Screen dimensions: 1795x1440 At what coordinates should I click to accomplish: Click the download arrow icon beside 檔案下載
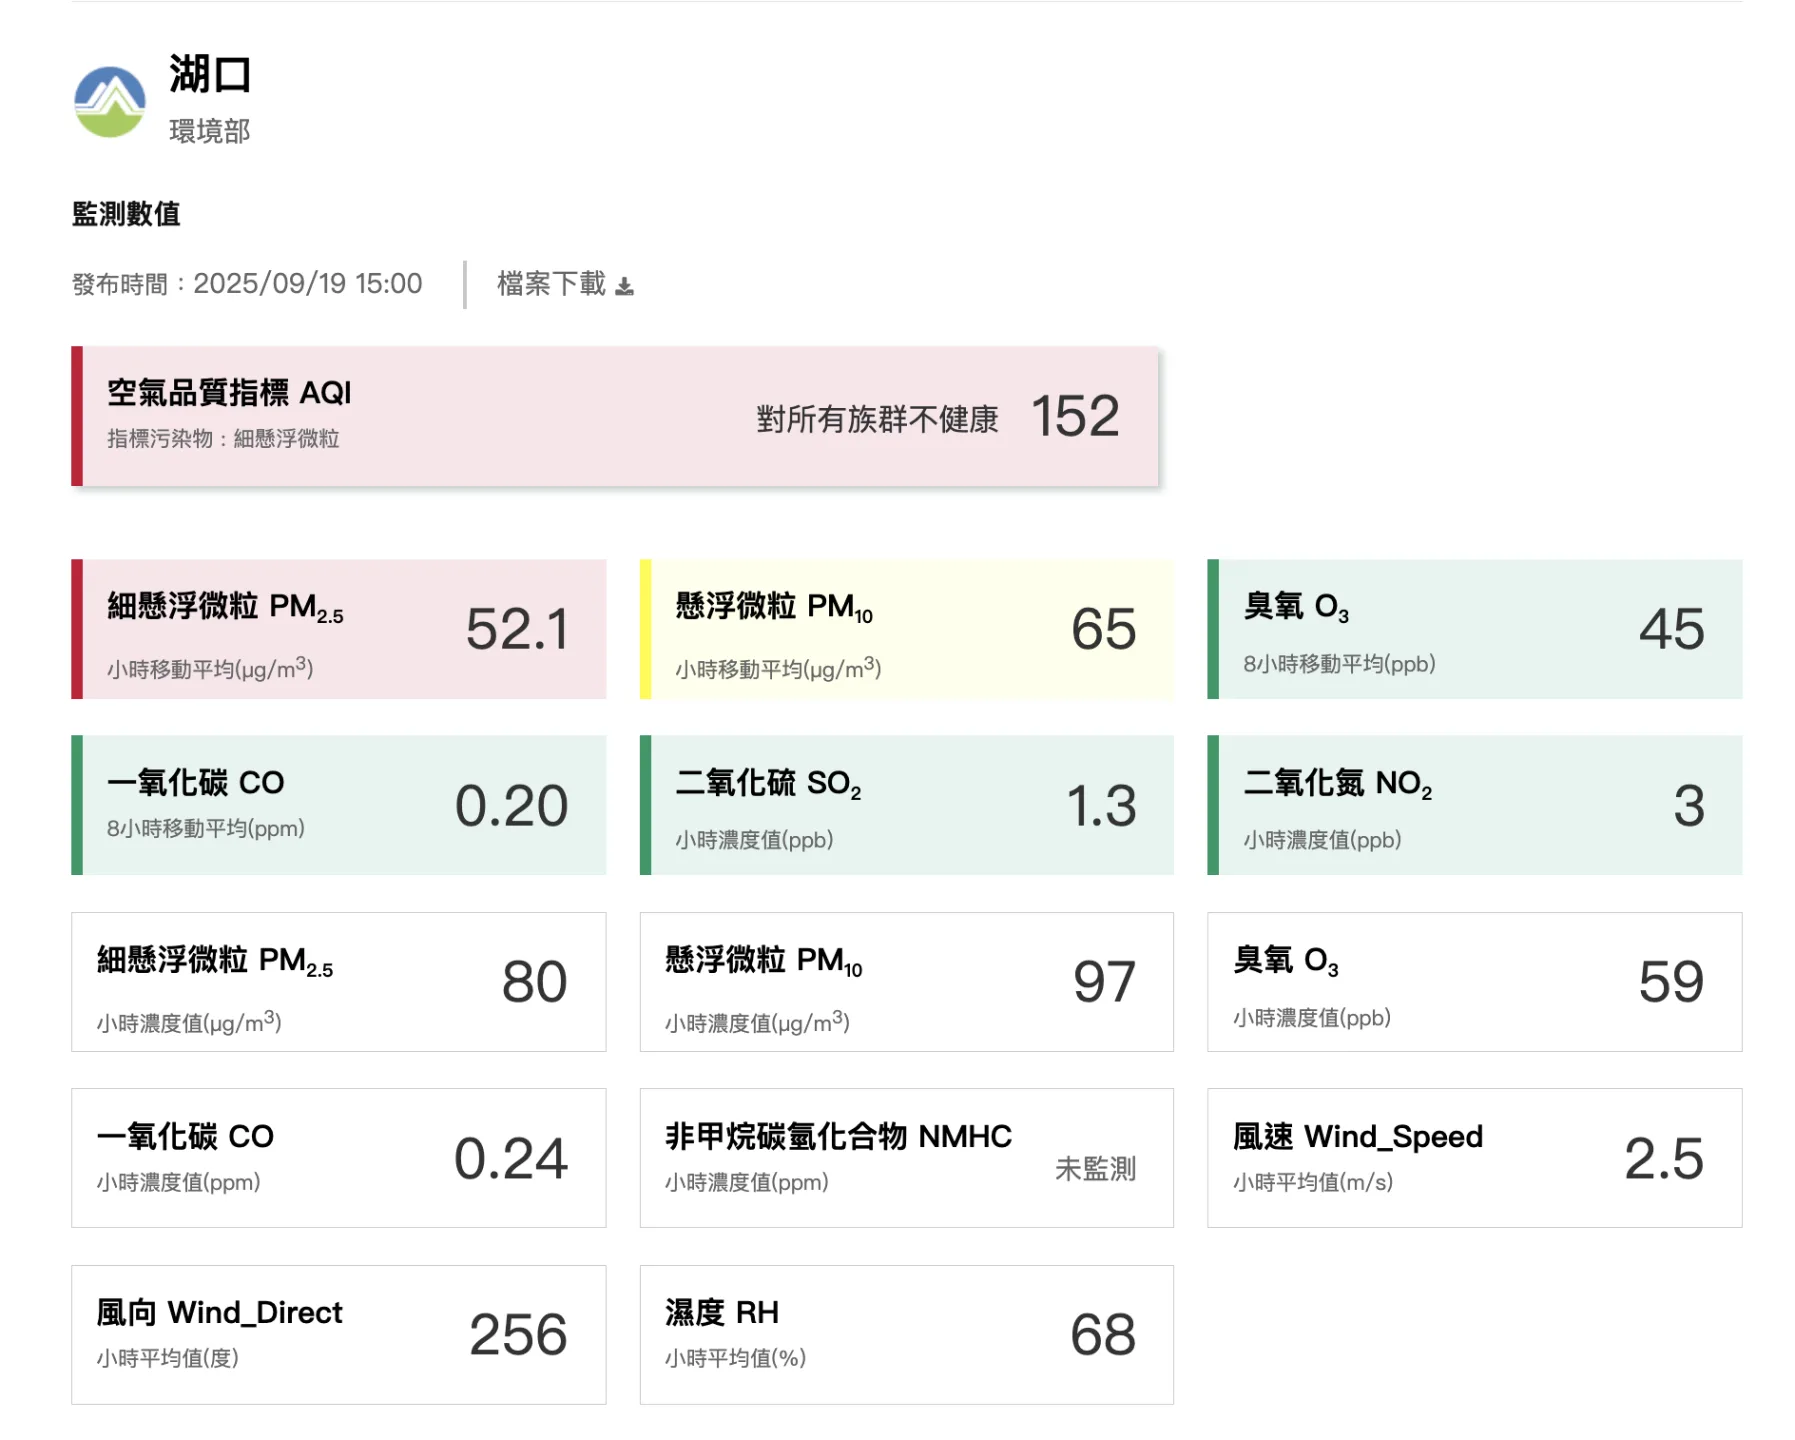coord(626,285)
